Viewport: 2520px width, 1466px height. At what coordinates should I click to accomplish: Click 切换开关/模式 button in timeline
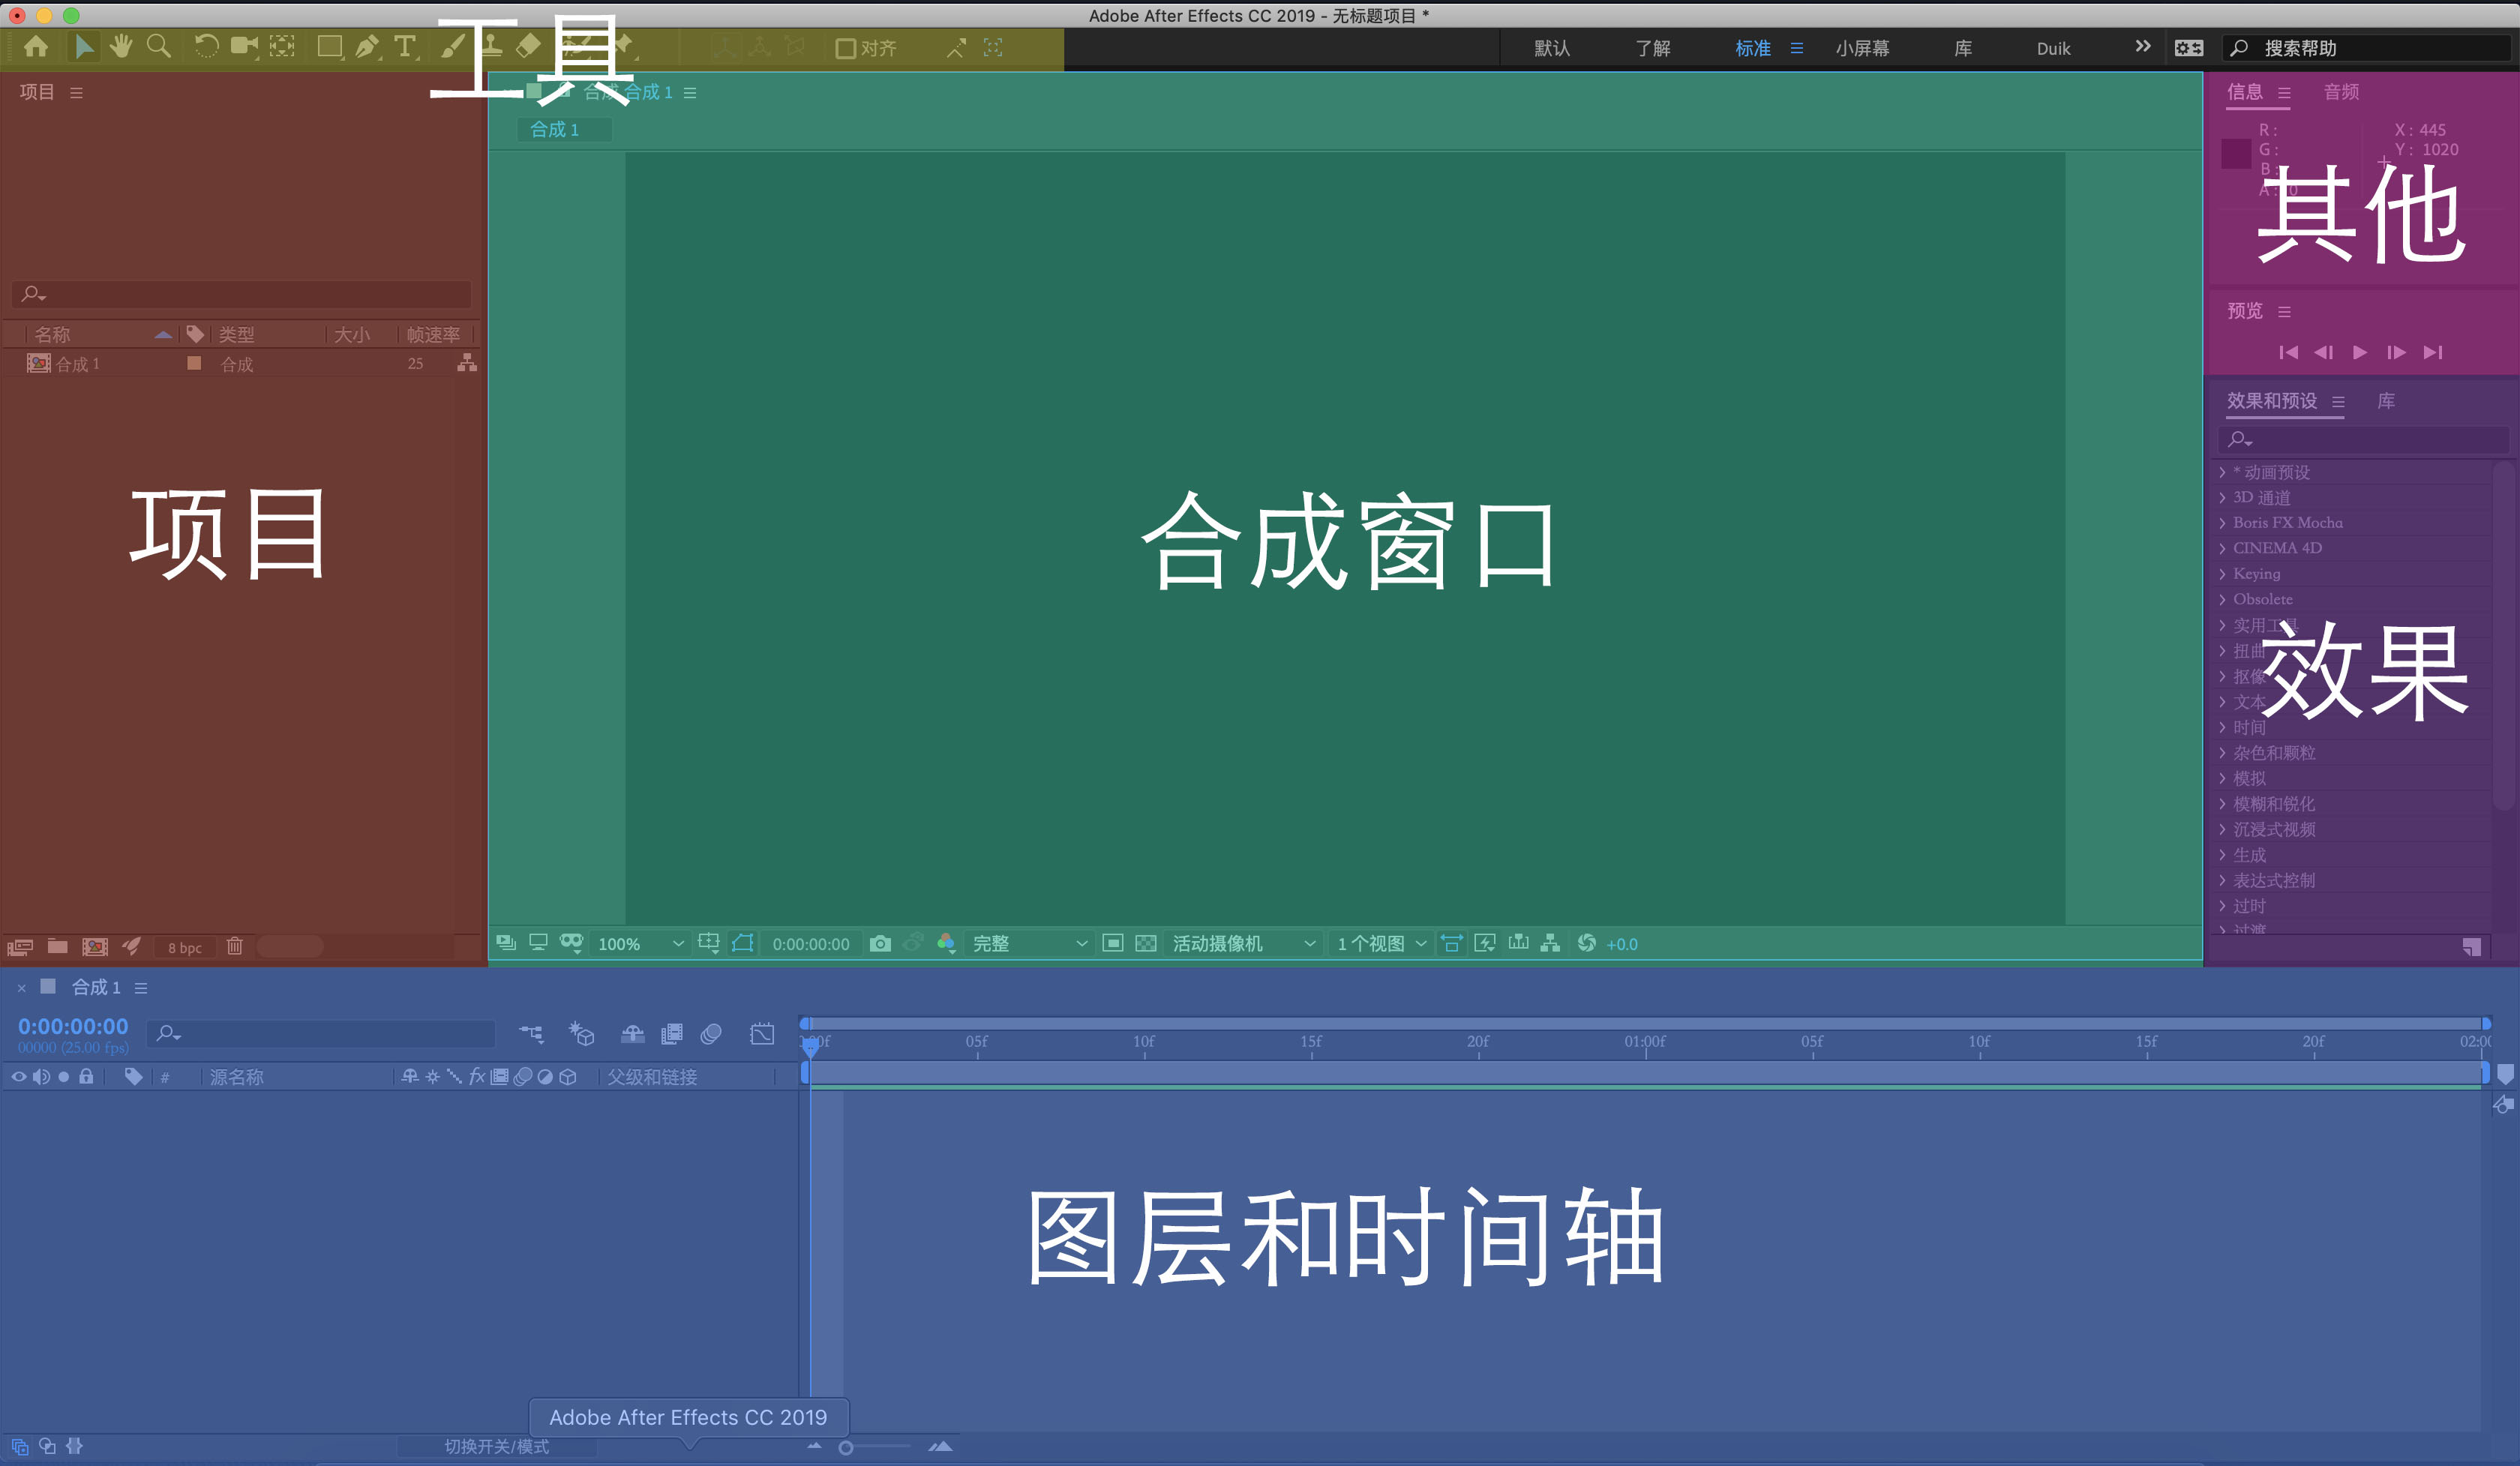[496, 1446]
